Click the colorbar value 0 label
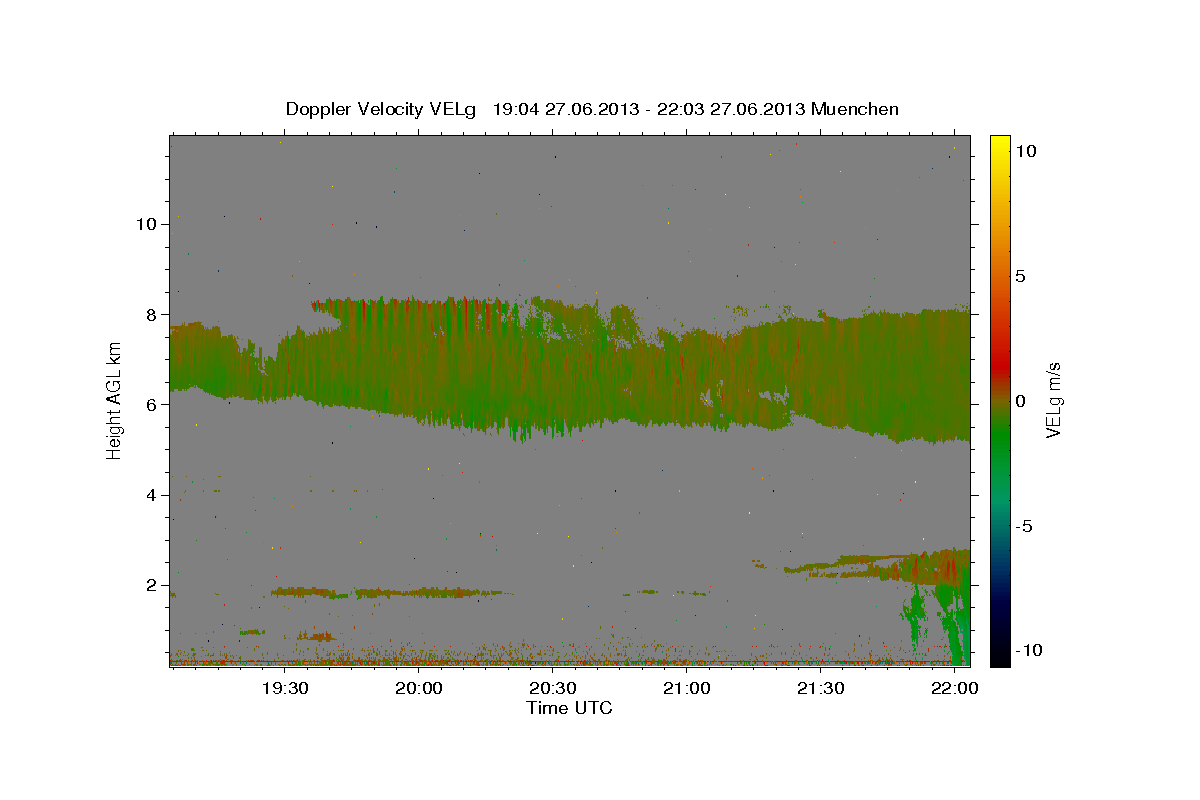 pyautogui.click(x=1020, y=401)
